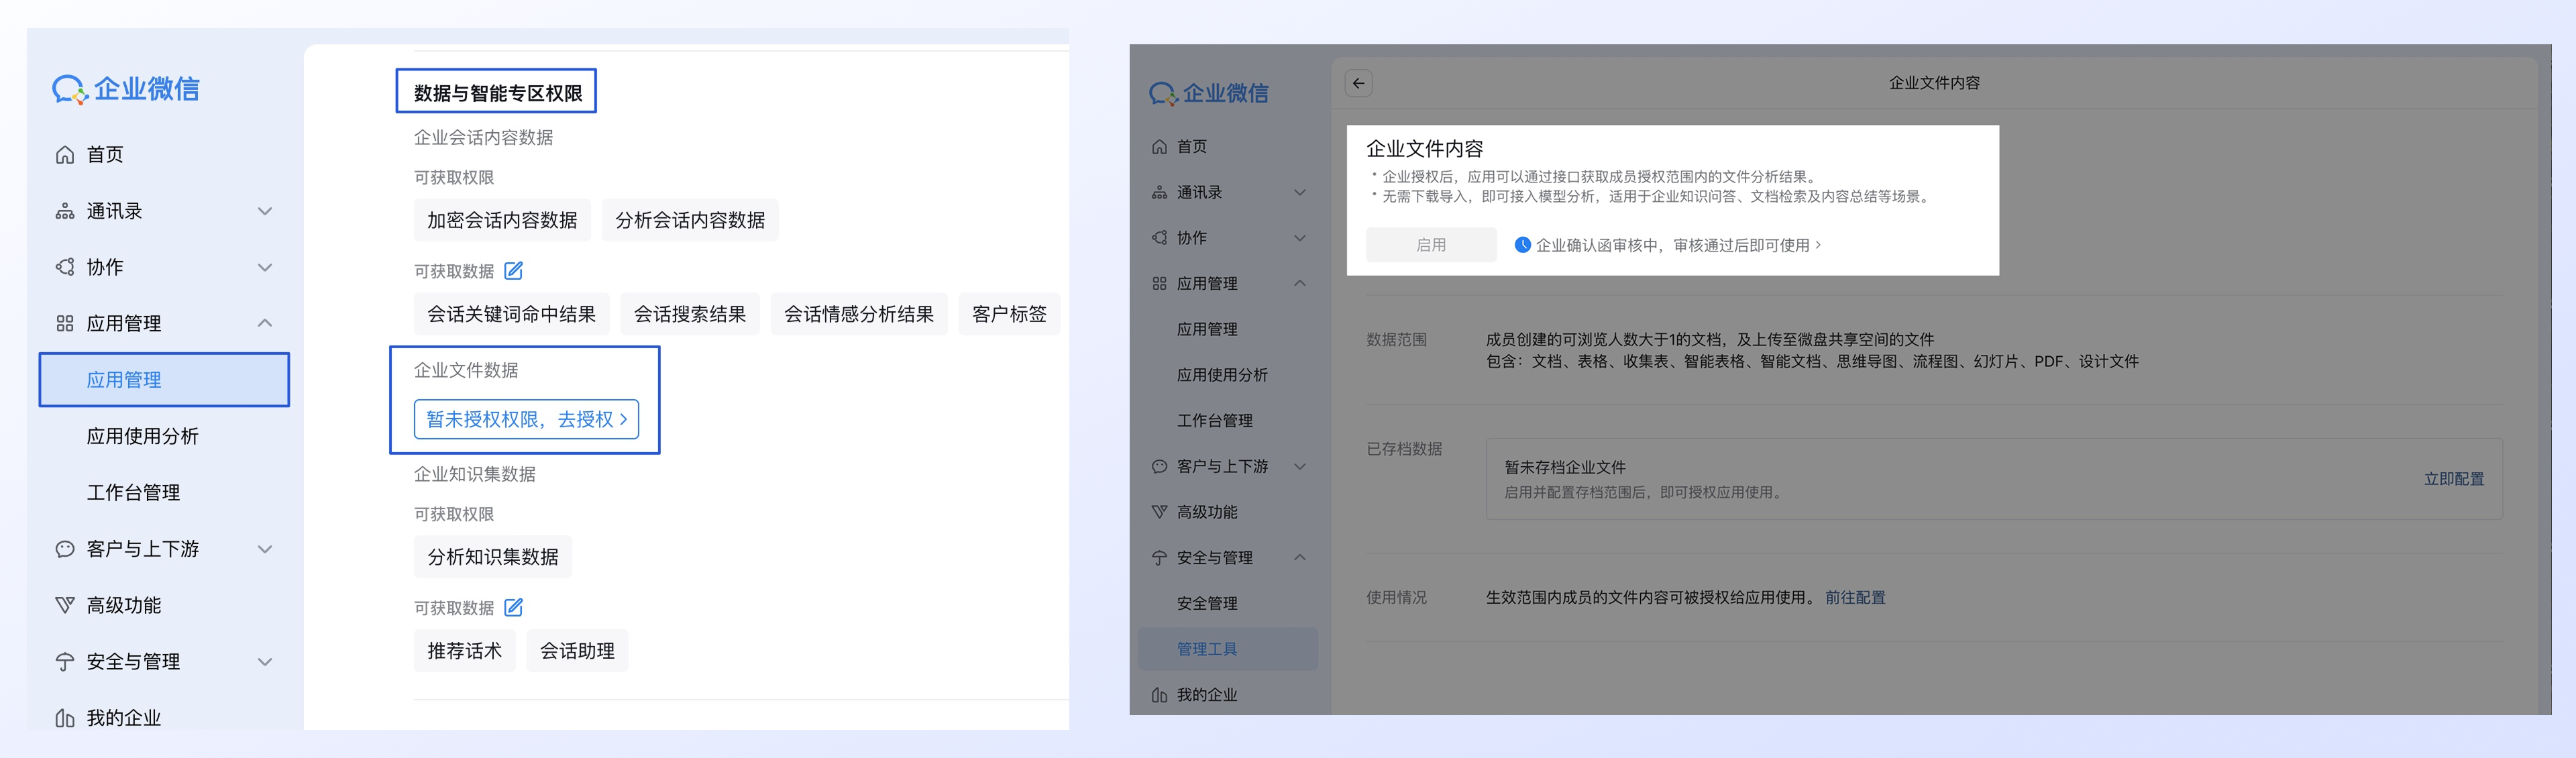The height and width of the screenshot is (758, 2576).
Task: Click edit icon next to 可获取数据 under 企业知识集数据
Action: pos(514,608)
